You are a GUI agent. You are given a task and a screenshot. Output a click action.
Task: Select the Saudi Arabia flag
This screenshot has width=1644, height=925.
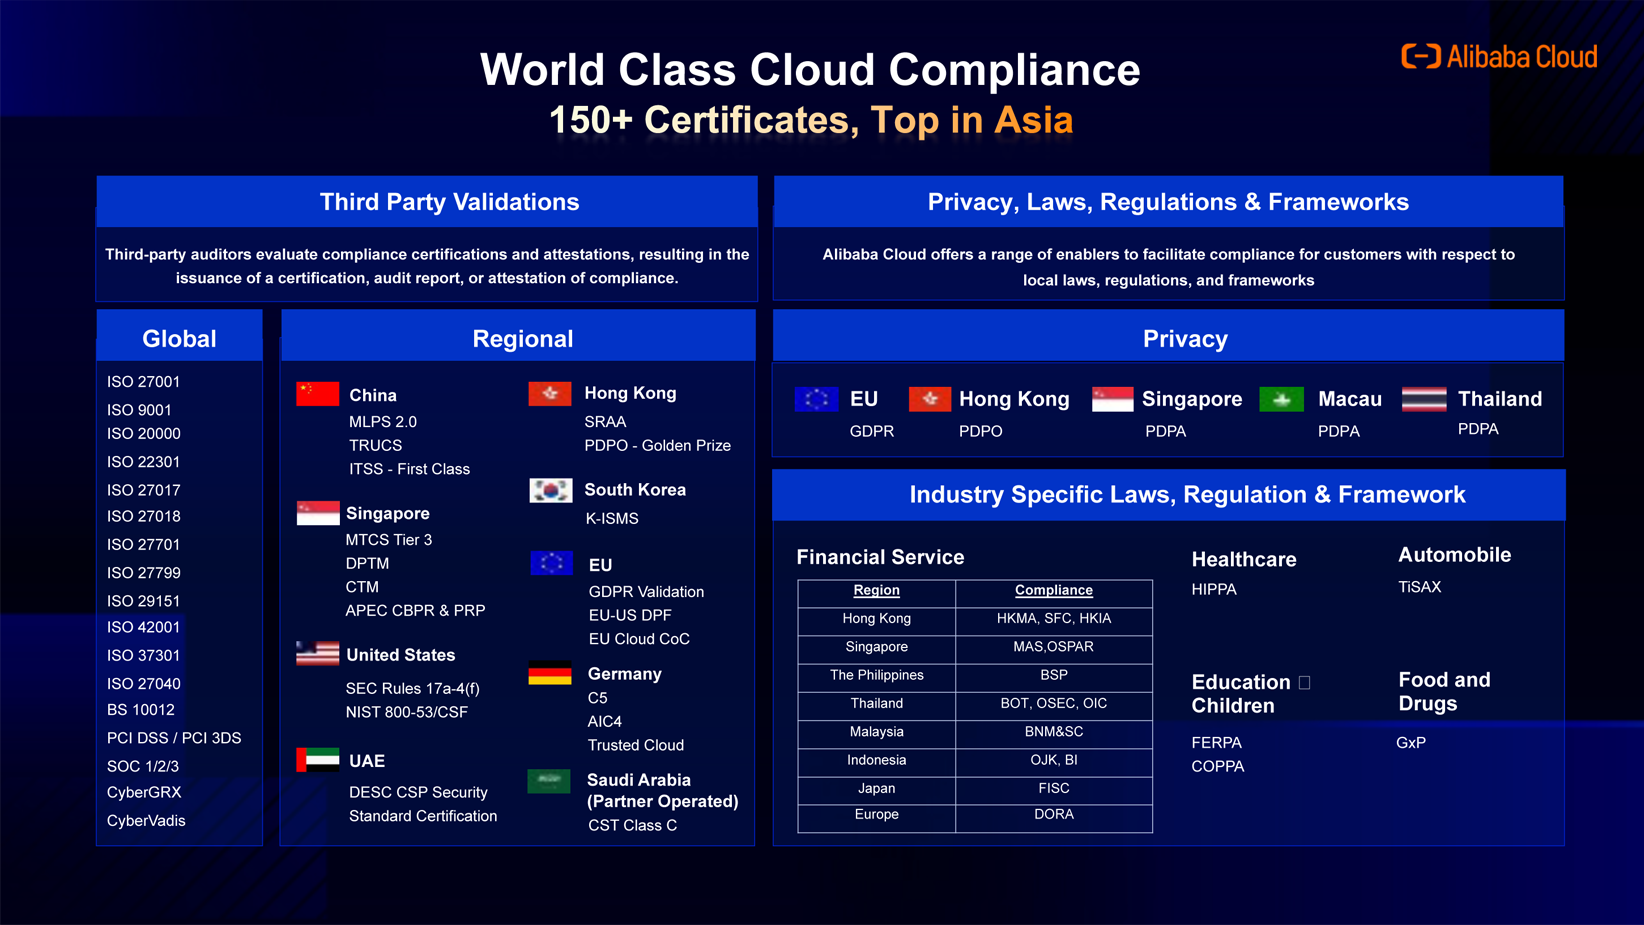pos(549,781)
